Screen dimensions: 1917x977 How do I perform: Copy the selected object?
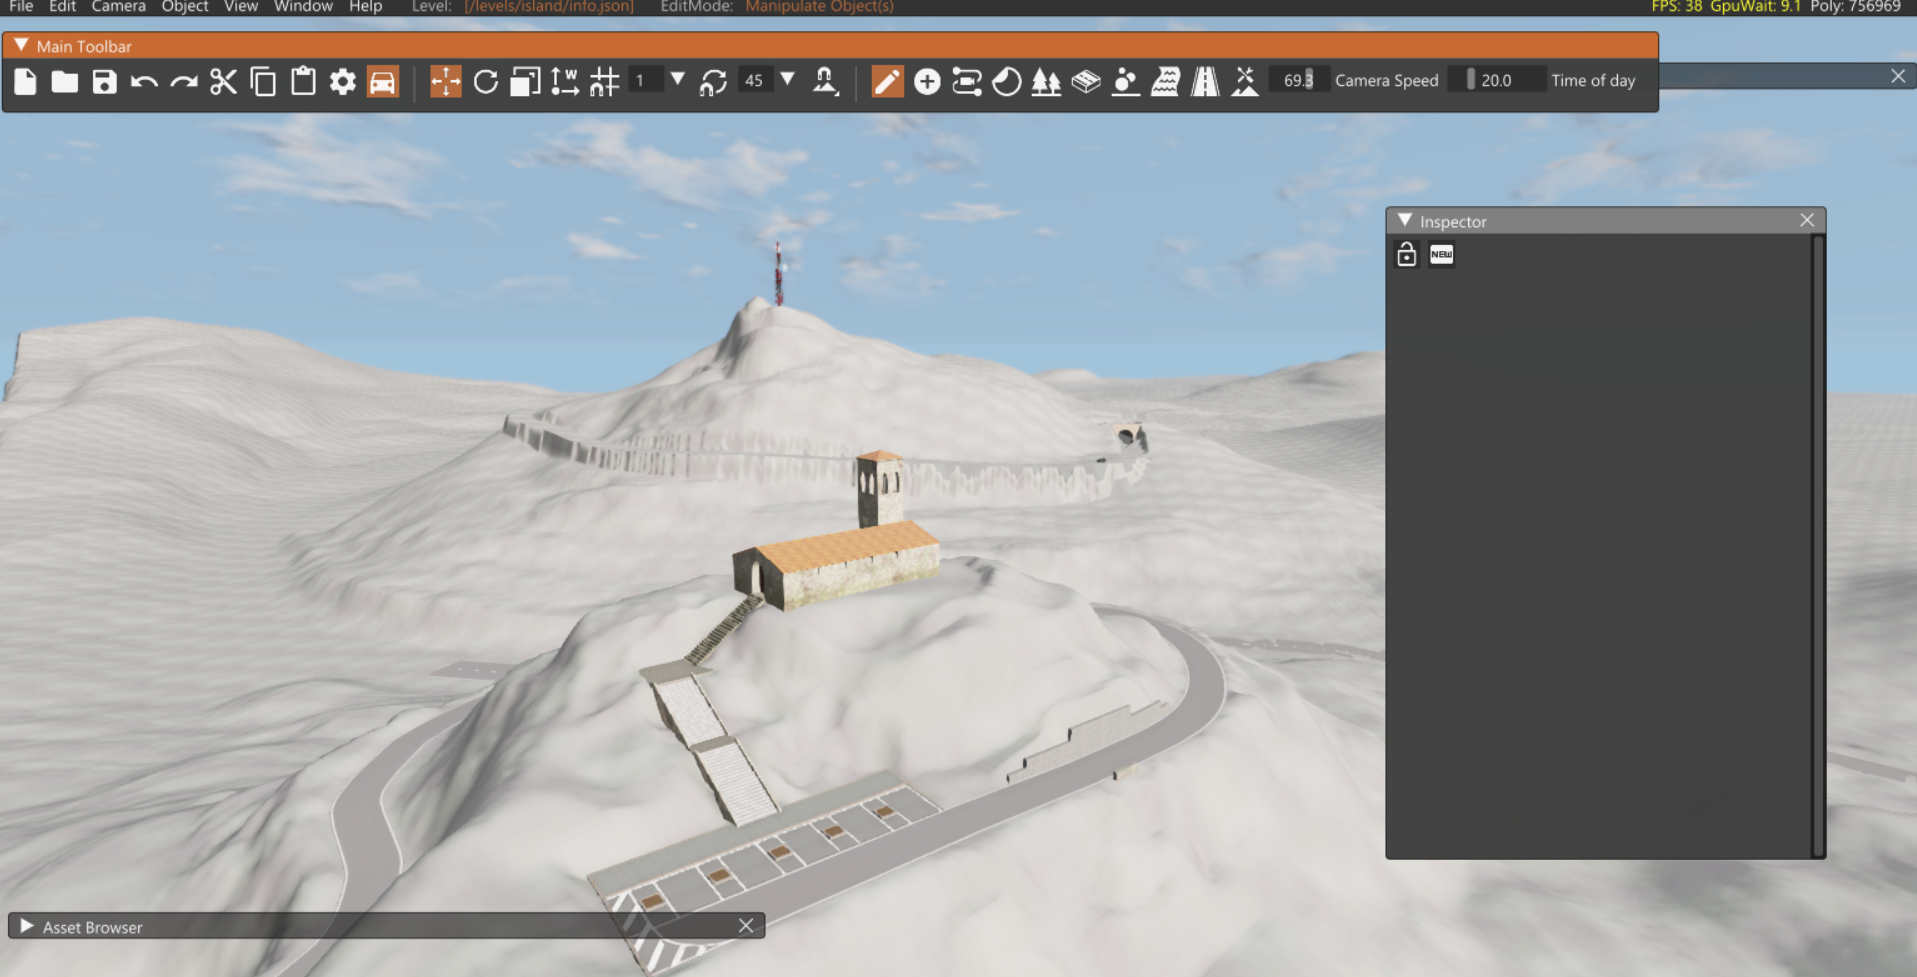pyautogui.click(x=263, y=81)
